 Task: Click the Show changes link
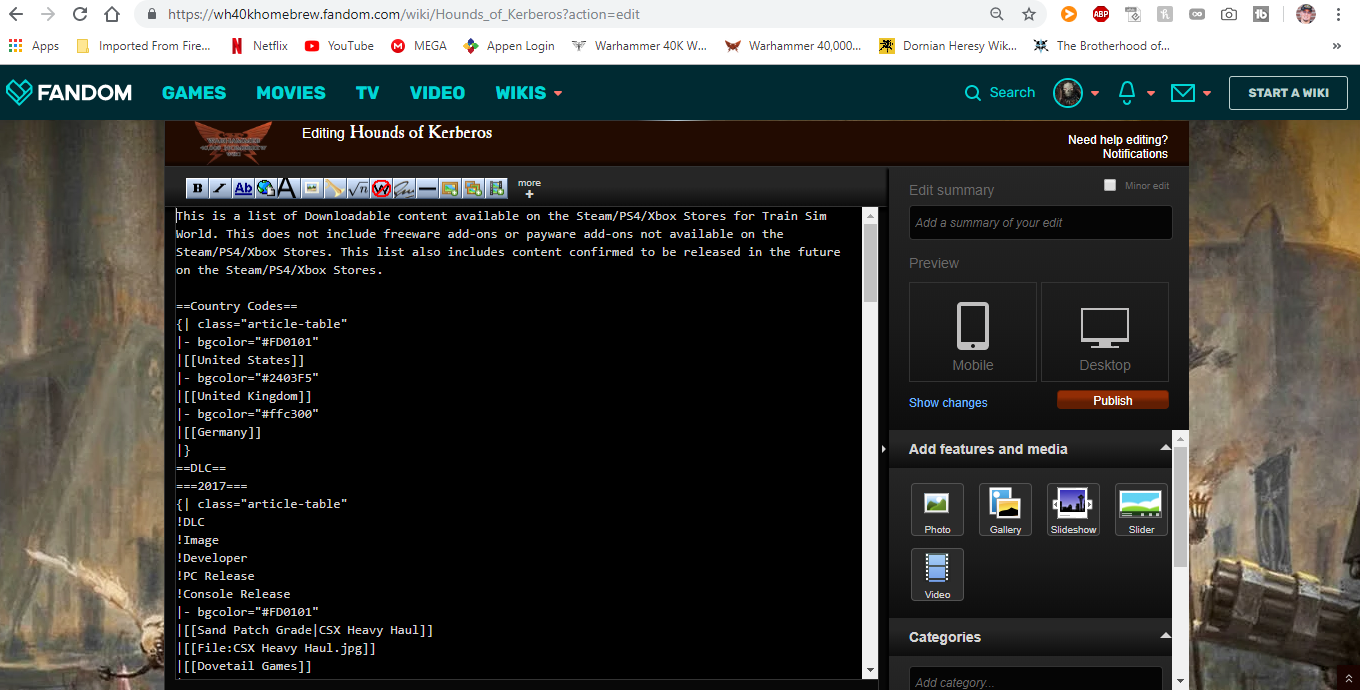(x=948, y=403)
